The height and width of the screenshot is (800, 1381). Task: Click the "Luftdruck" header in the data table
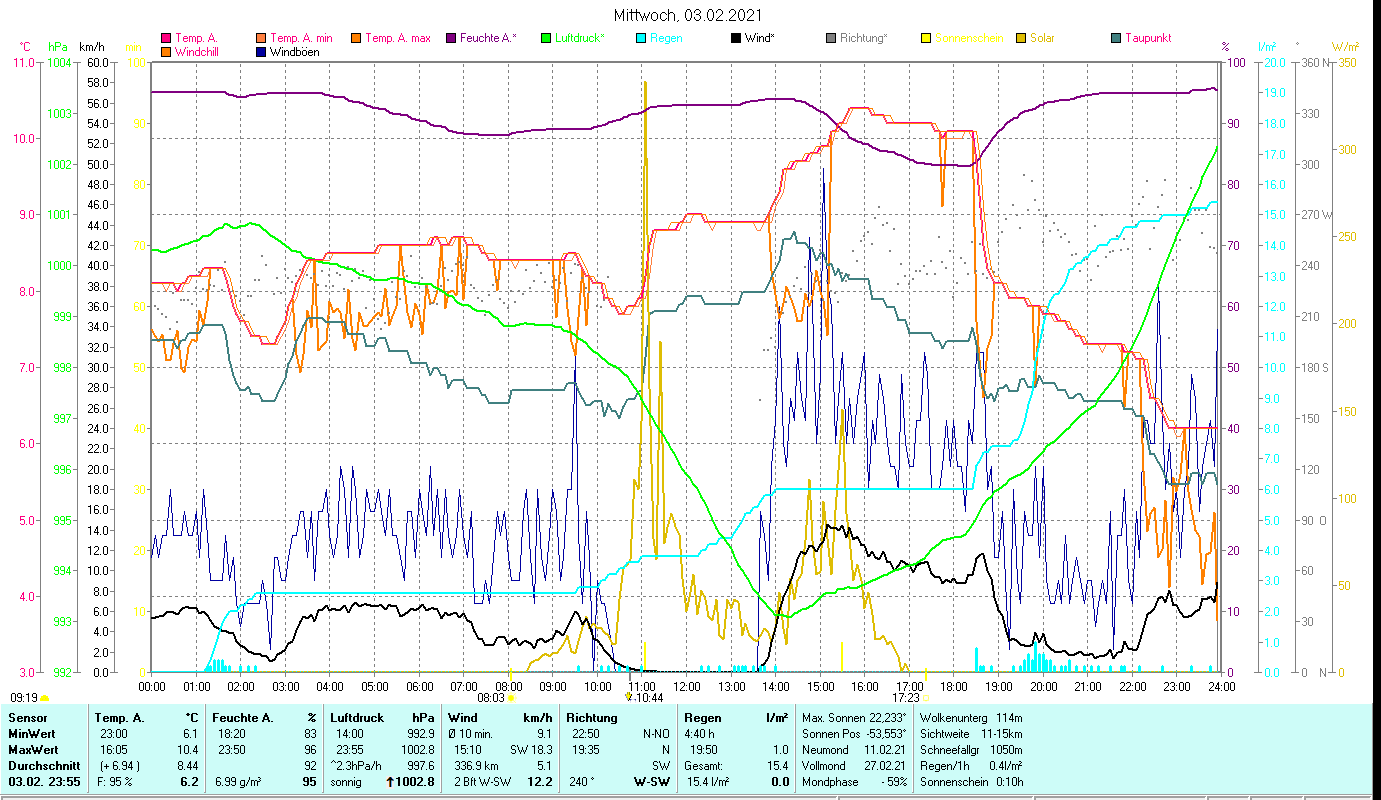point(359,717)
